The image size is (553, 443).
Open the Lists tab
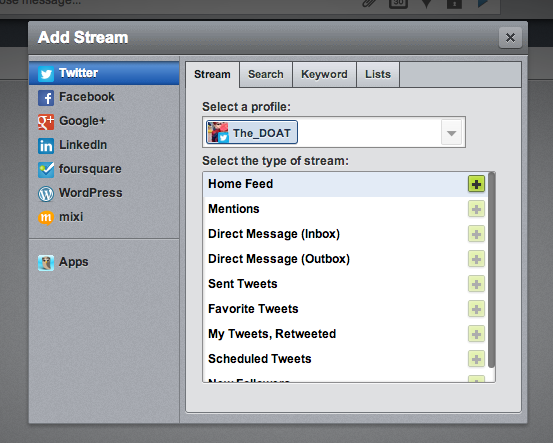(378, 74)
